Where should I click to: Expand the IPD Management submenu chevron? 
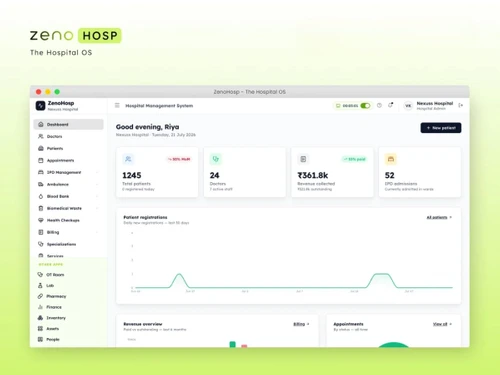click(x=97, y=172)
